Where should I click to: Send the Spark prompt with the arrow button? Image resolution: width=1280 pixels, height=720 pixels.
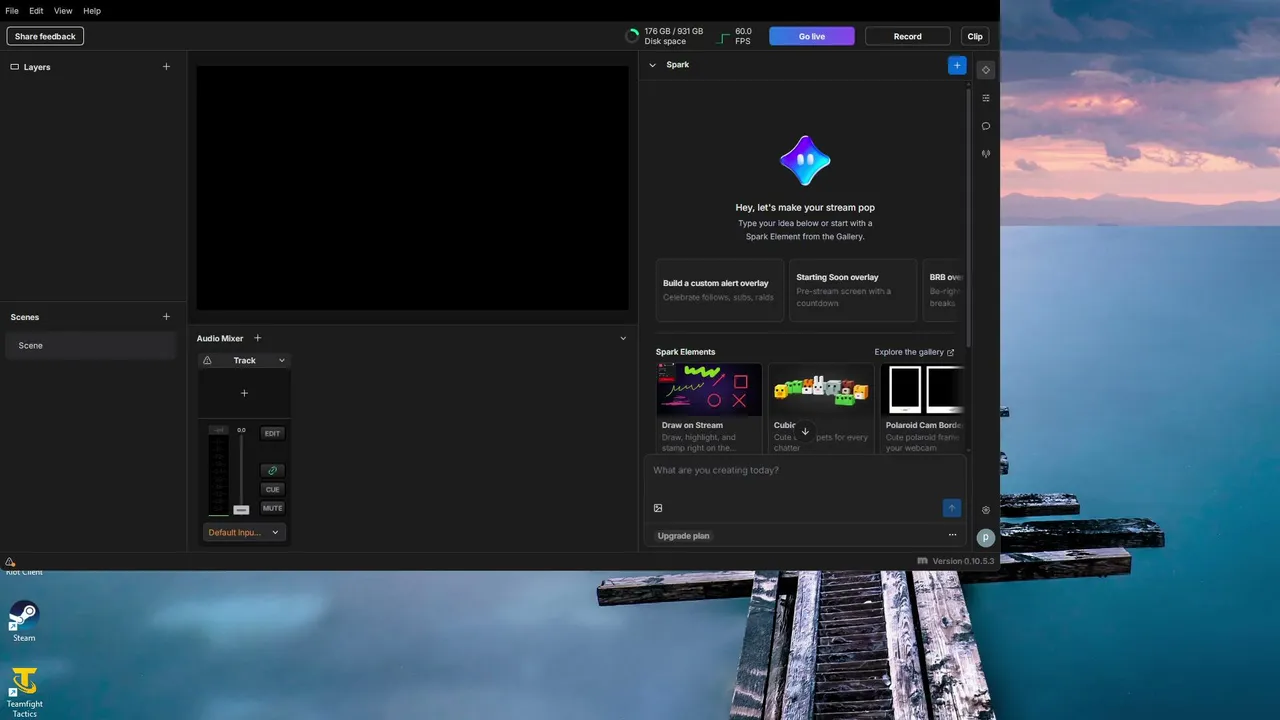pyautogui.click(x=952, y=508)
